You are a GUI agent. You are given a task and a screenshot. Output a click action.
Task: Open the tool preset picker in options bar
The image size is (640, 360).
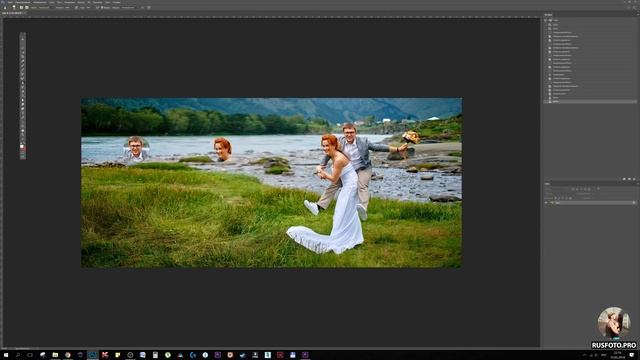click(x=6, y=7)
